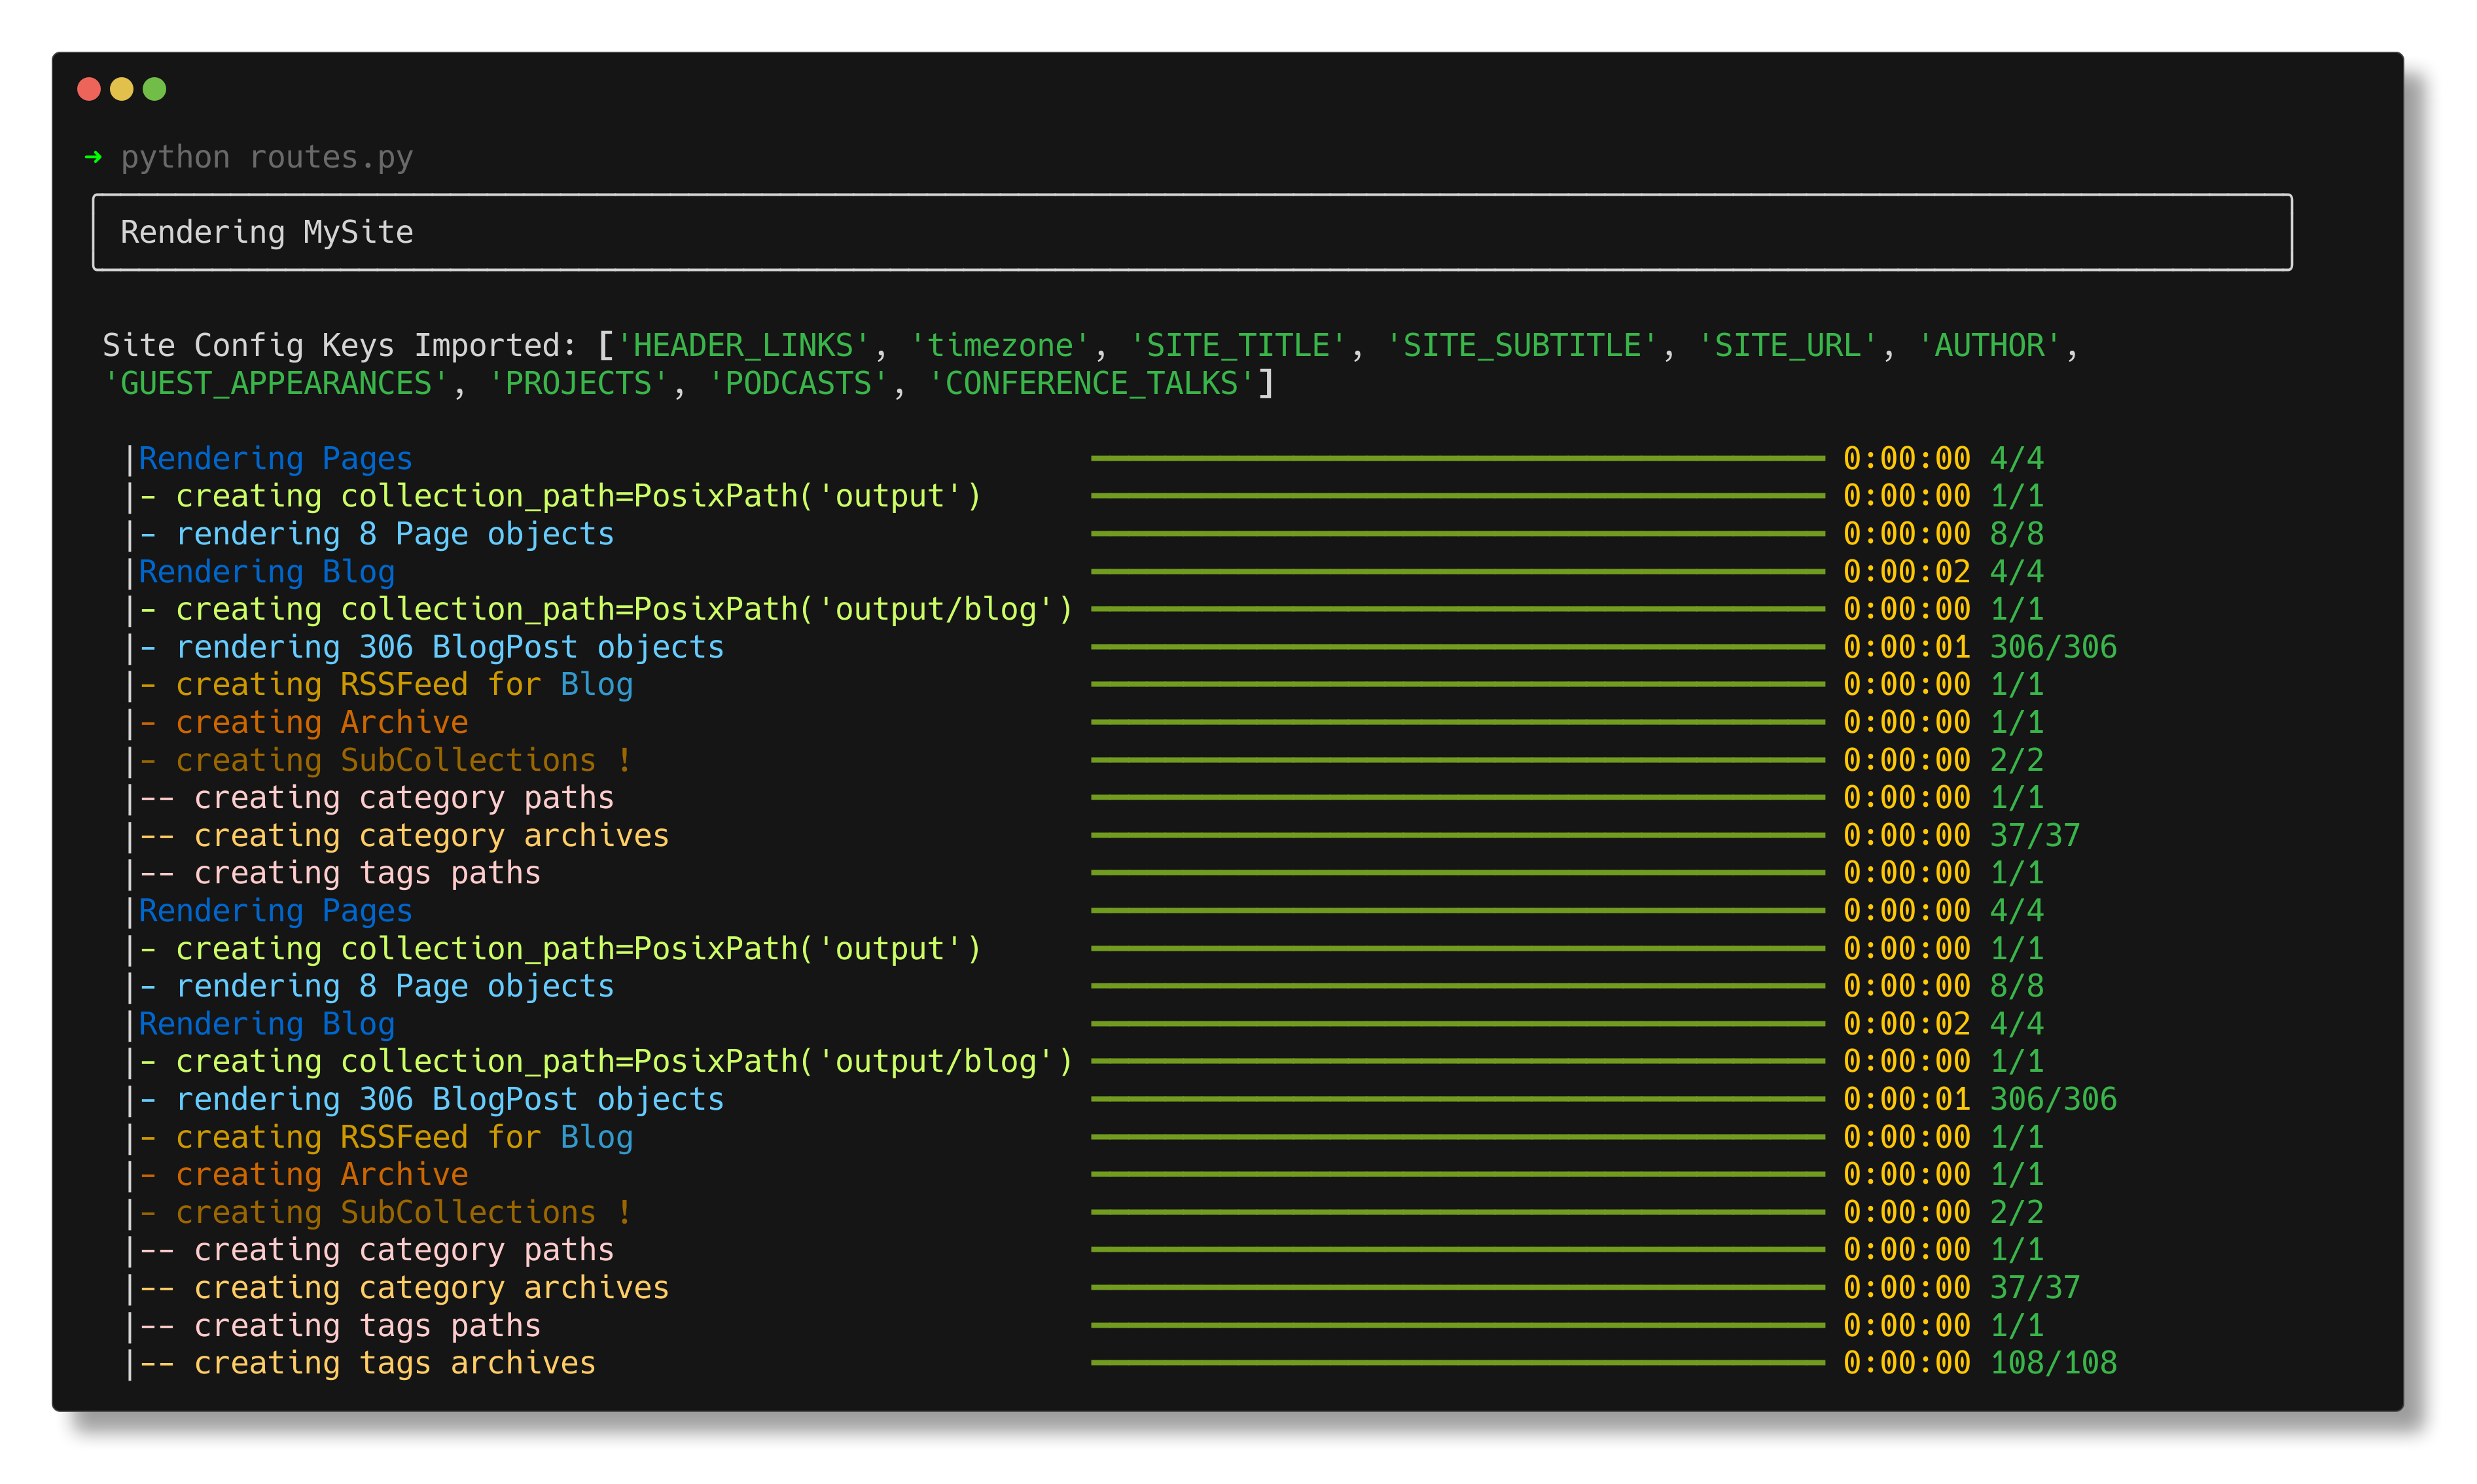The height and width of the screenshot is (1484, 2477).
Task: Select the 'timezone' config key
Action: click(1000, 345)
